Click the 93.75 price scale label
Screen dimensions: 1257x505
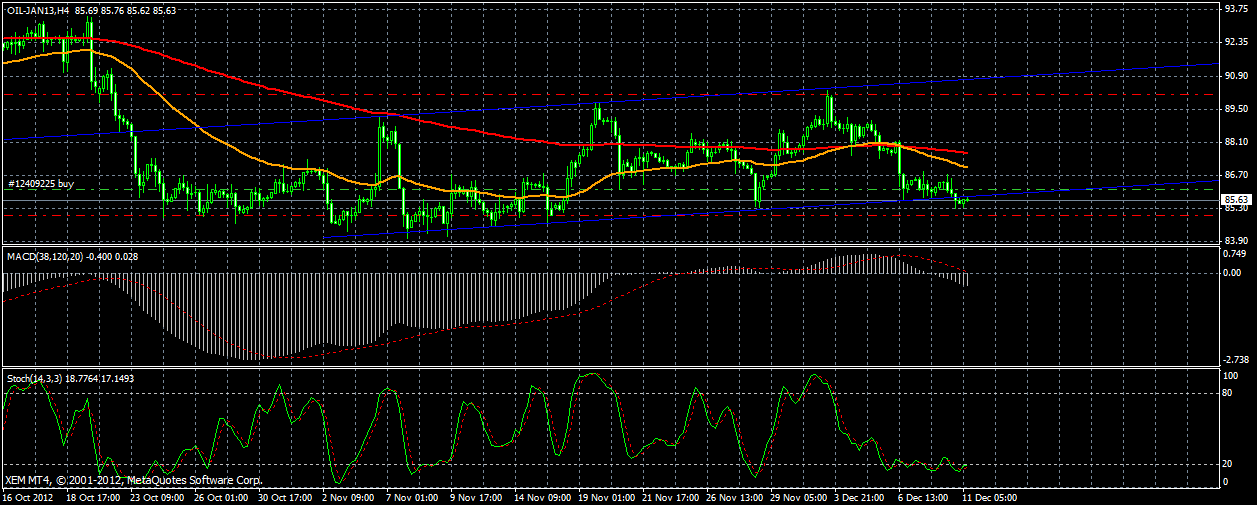pyautogui.click(x=1235, y=9)
